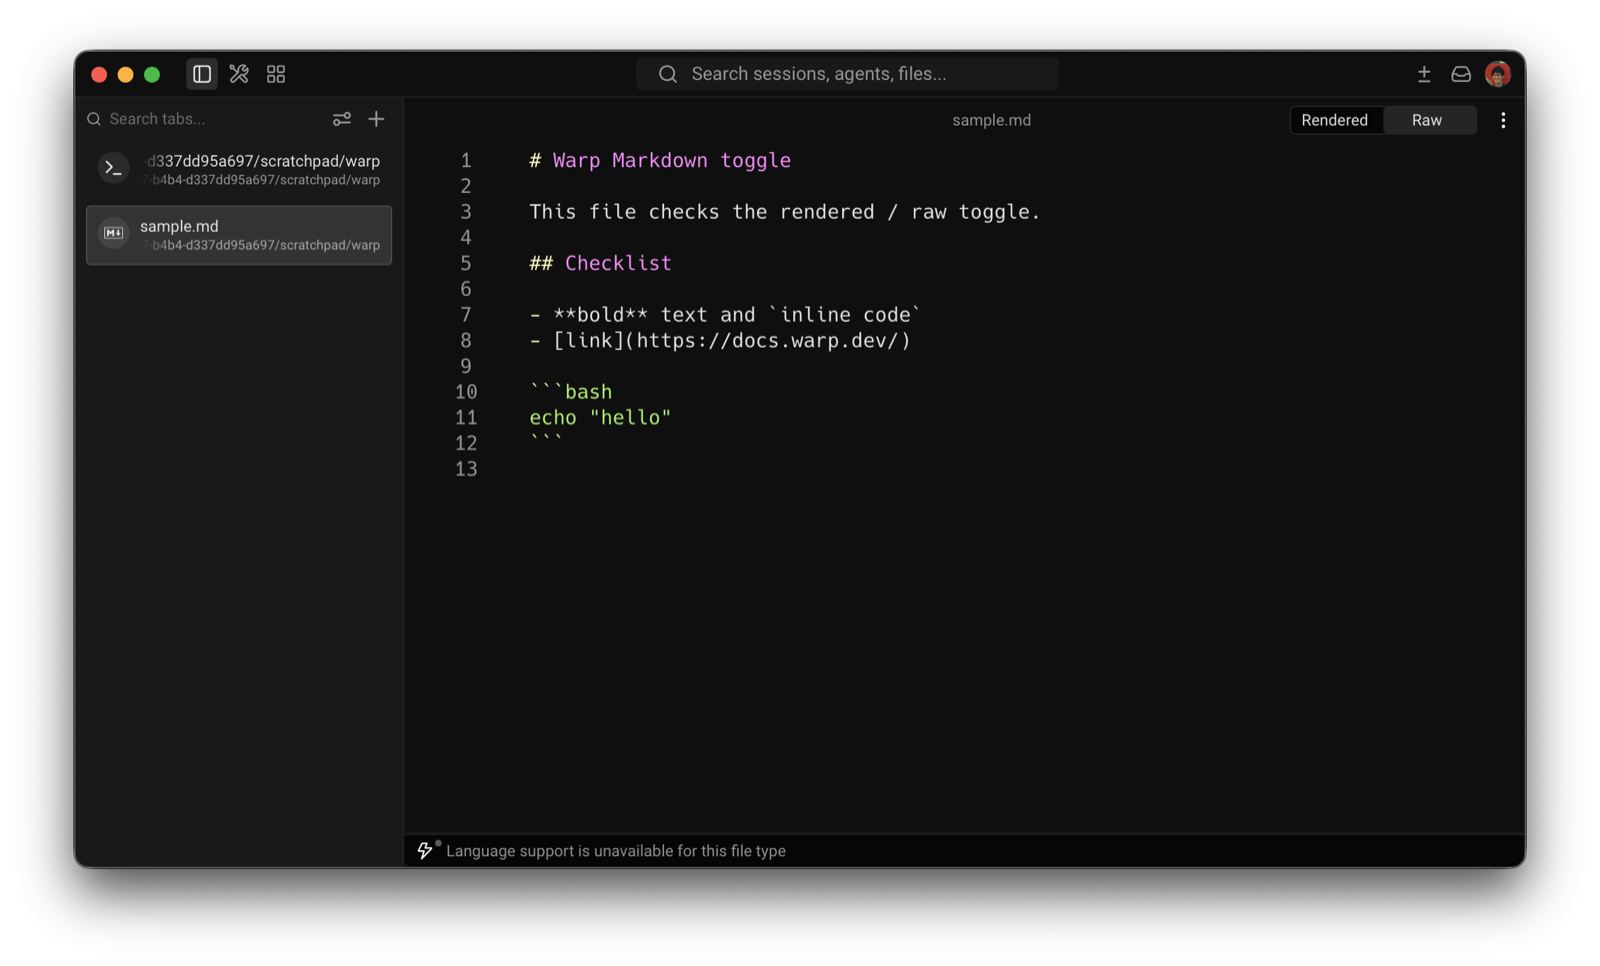Click the line 'This file checks the rendered / raw toggle.'
Viewport: 1600px width, 966px height.
pyautogui.click(x=785, y=212)
